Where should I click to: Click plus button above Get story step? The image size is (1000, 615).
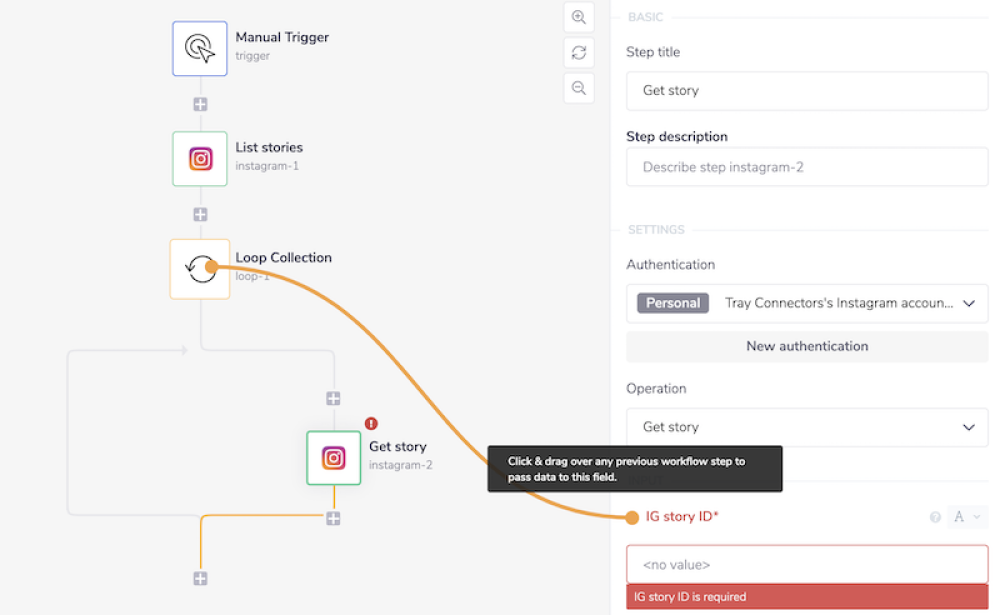[x=334, y=398]
